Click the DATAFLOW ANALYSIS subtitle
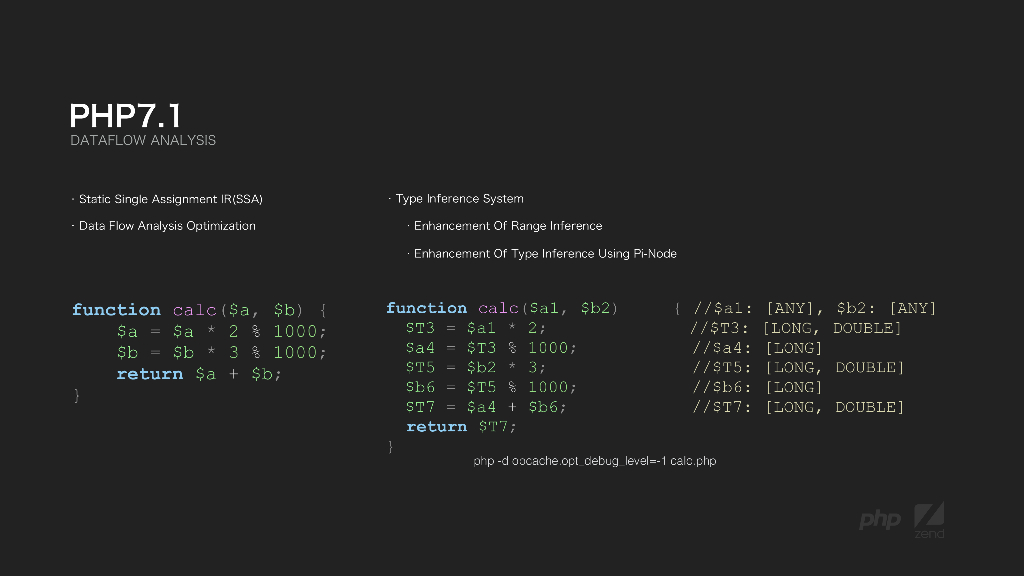This screenshot has height=576, width=1024. 143,140
